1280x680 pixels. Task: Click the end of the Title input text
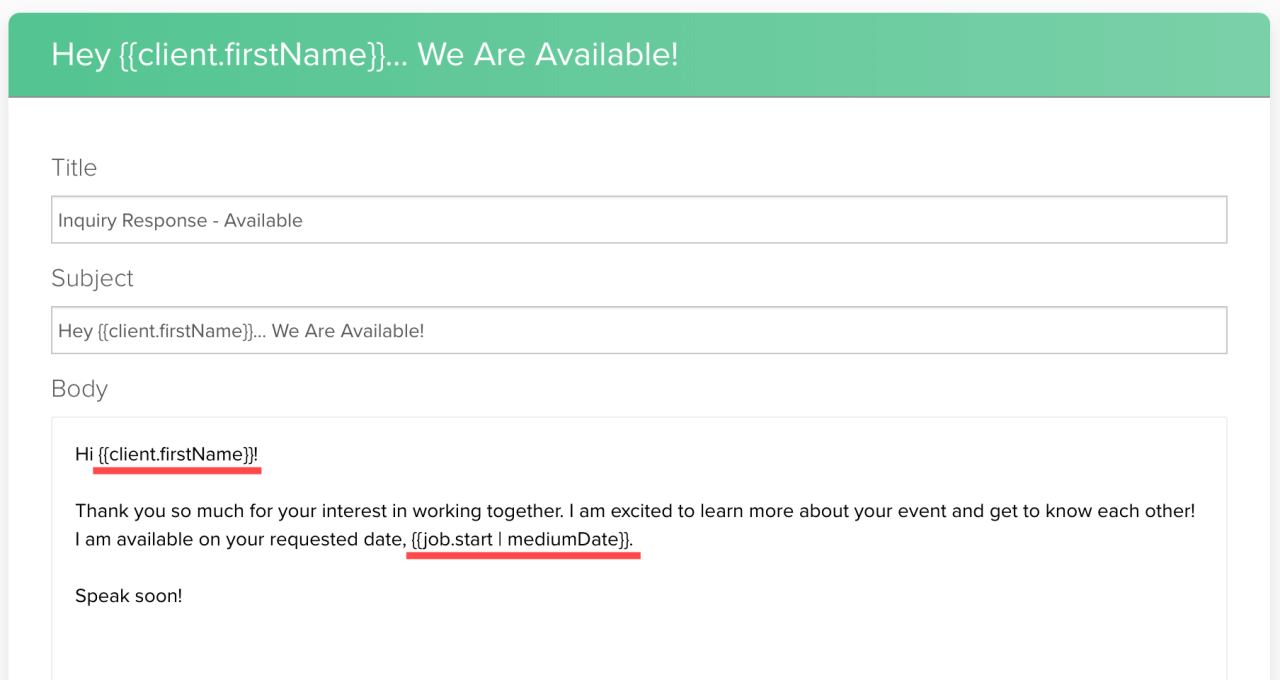pos(305,220)
